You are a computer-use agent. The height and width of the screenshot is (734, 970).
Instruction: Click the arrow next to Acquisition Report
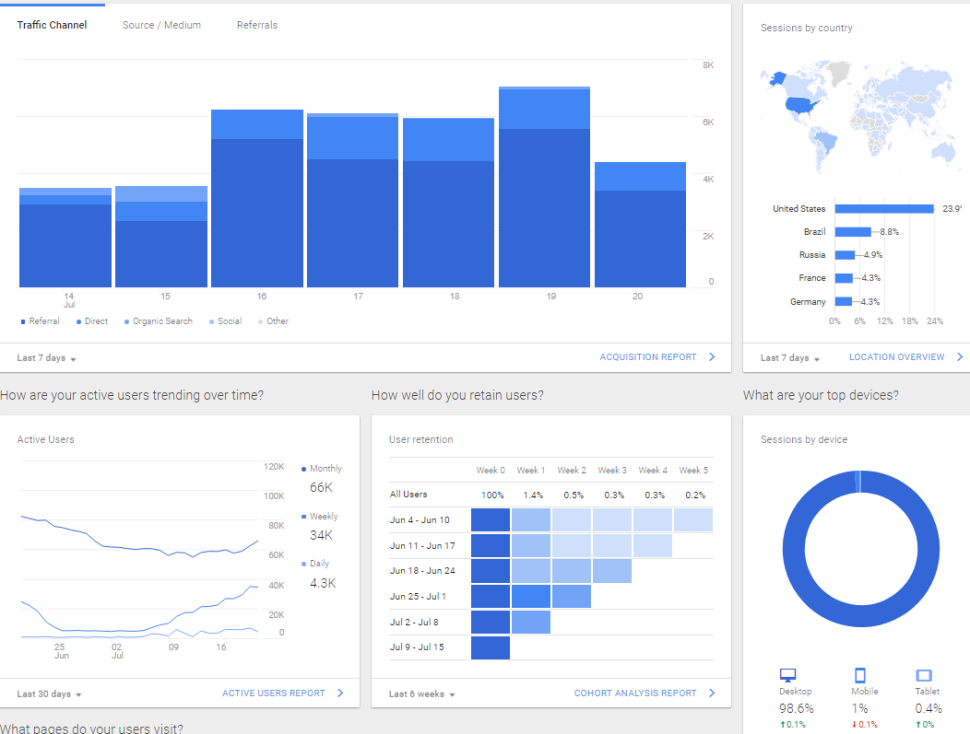pos(712,357)
